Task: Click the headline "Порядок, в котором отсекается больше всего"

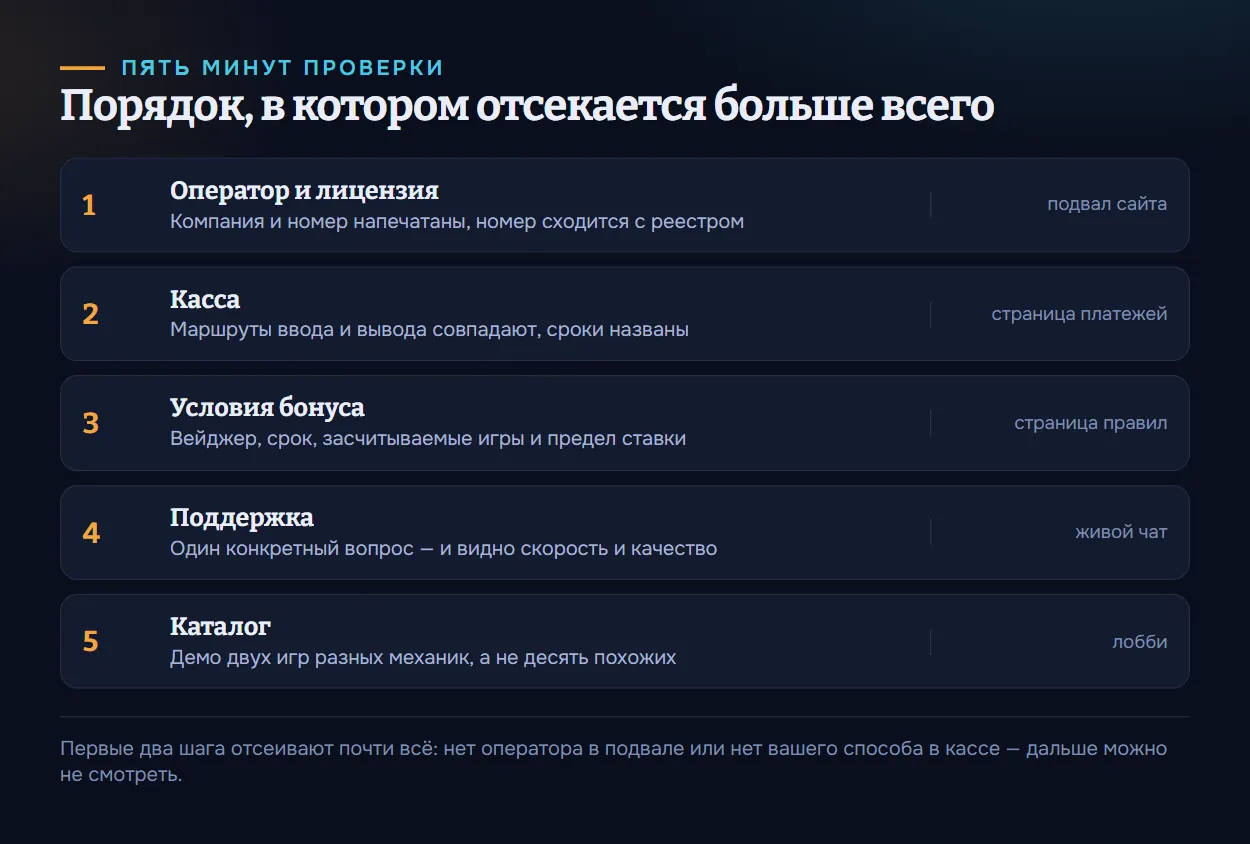Action: click(x=527, y=107)
